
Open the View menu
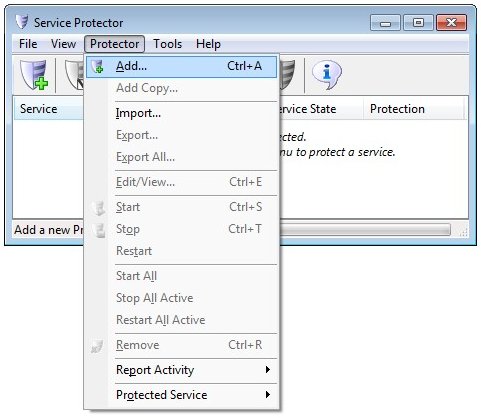pos(63,44)
